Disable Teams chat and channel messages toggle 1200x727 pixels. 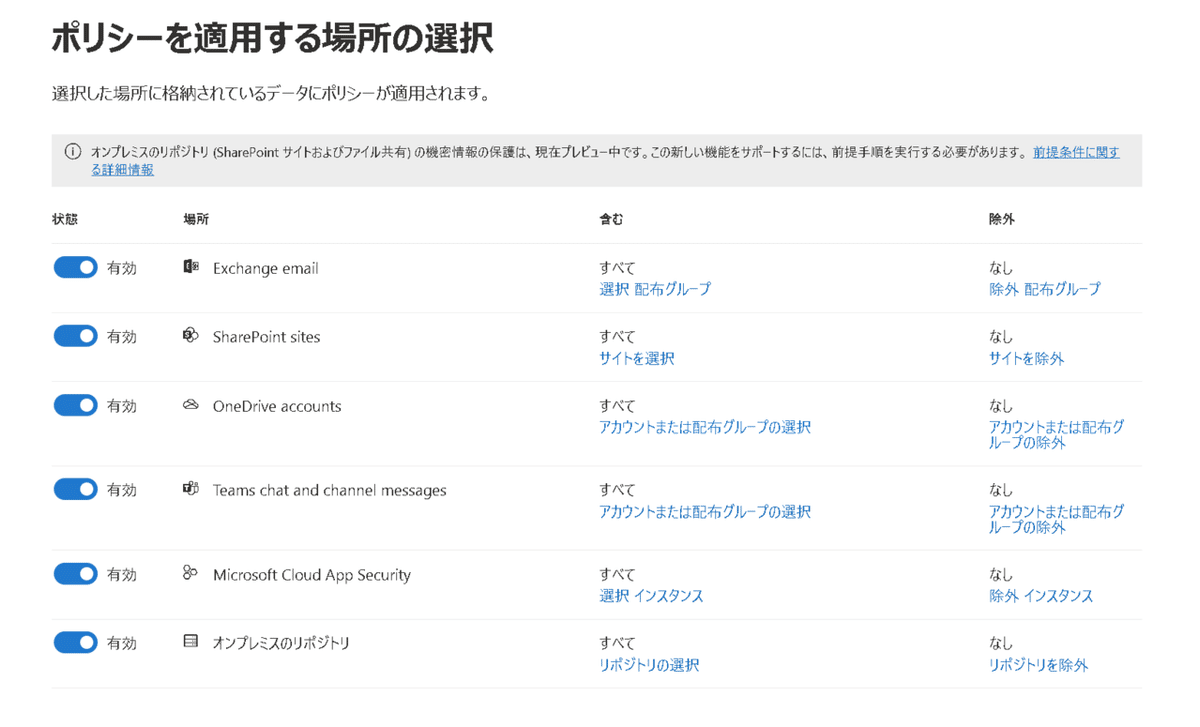click(x=76, y=490)
